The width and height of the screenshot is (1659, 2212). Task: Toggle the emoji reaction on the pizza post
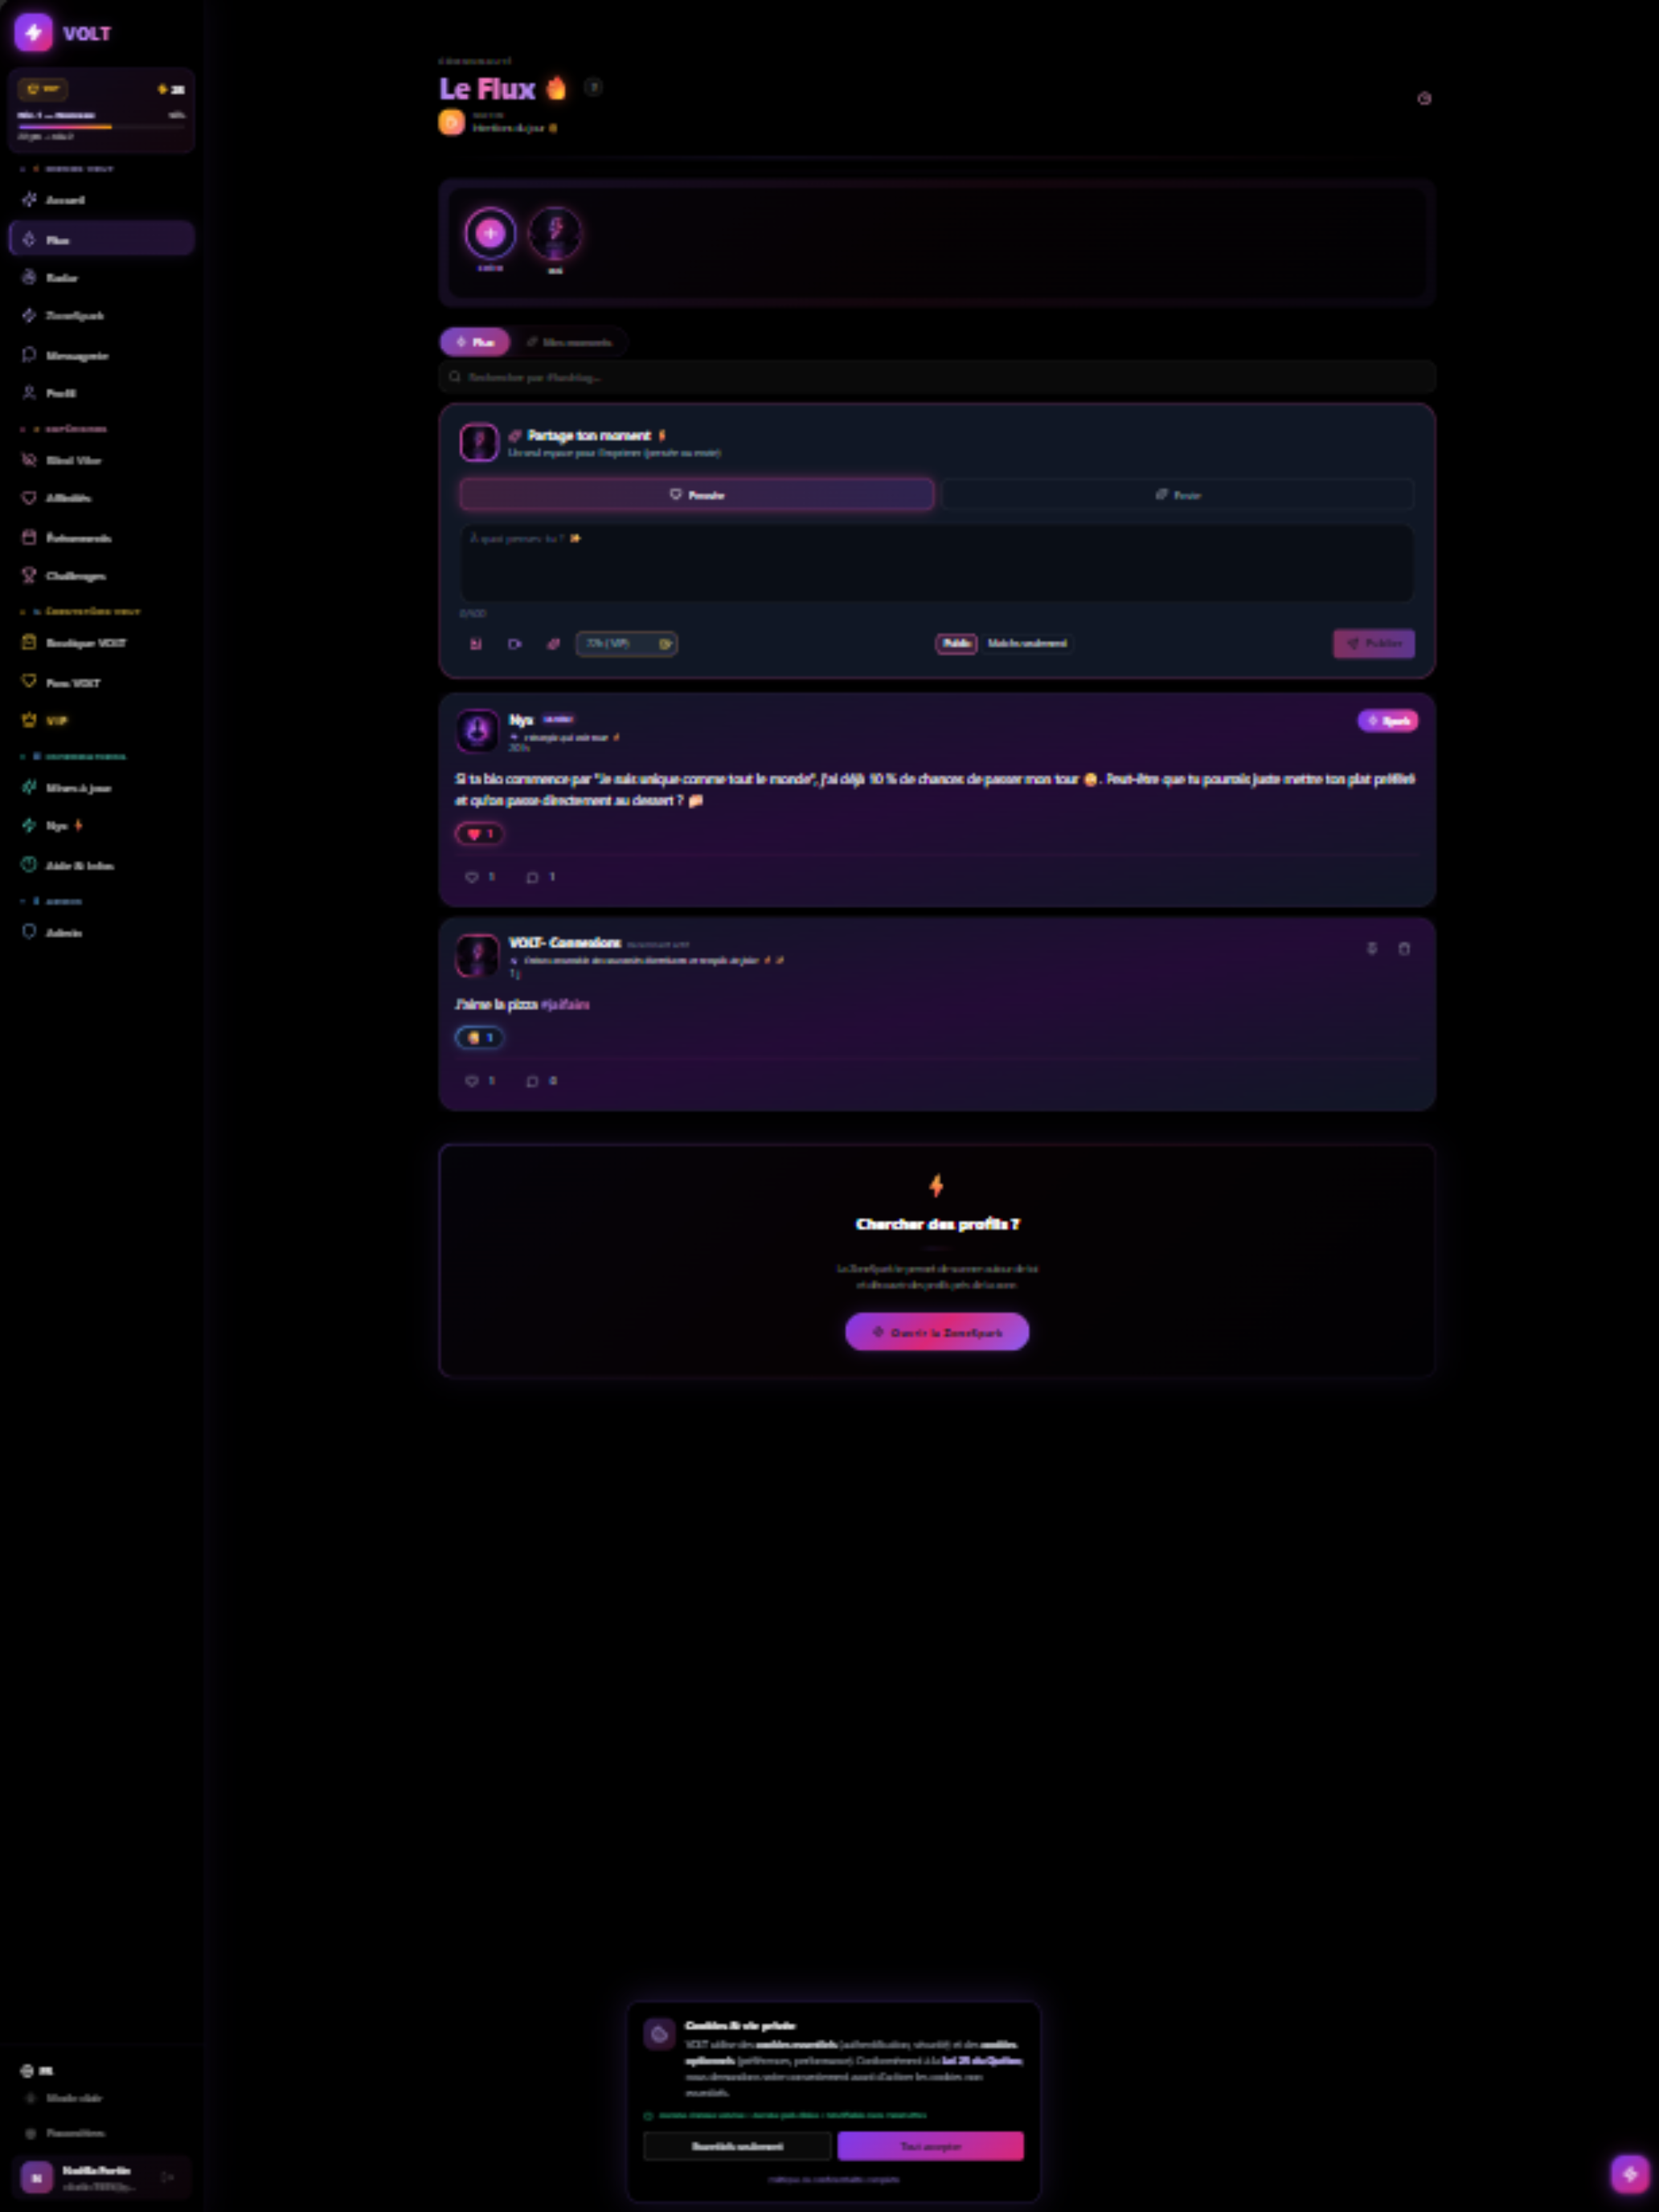(480, 1038)
